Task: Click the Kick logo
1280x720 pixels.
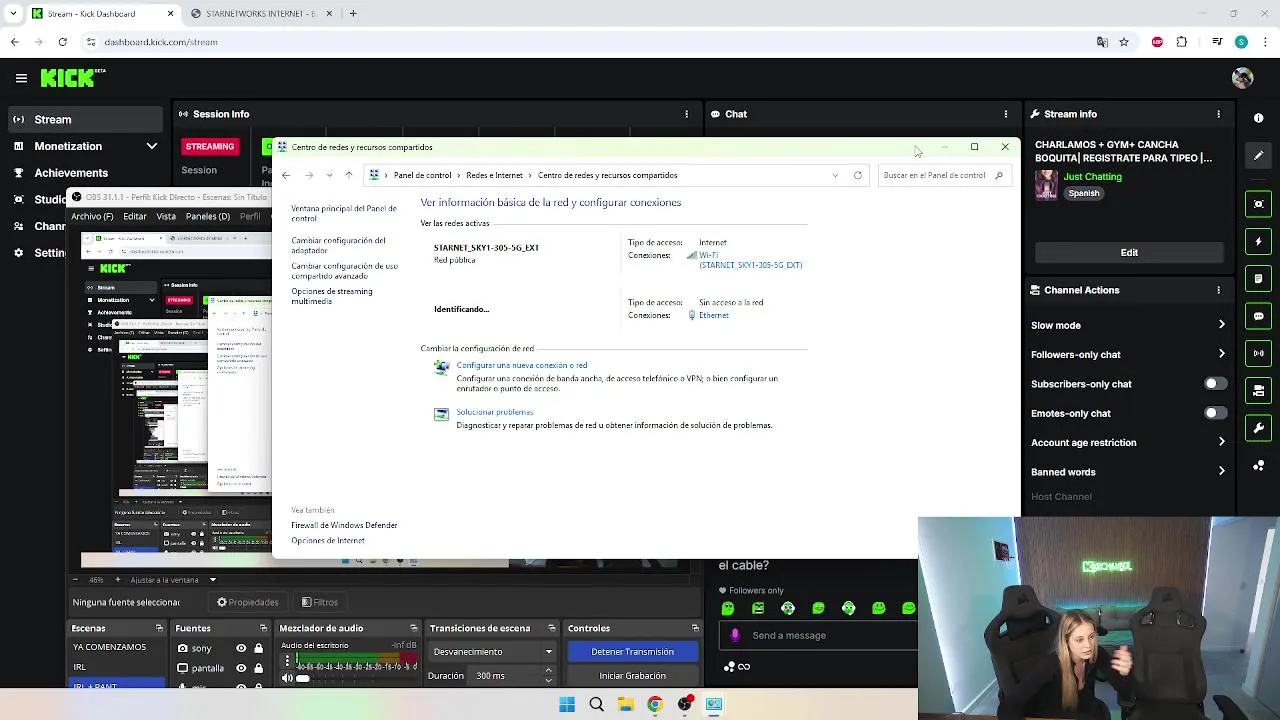Action: [73, 77]
